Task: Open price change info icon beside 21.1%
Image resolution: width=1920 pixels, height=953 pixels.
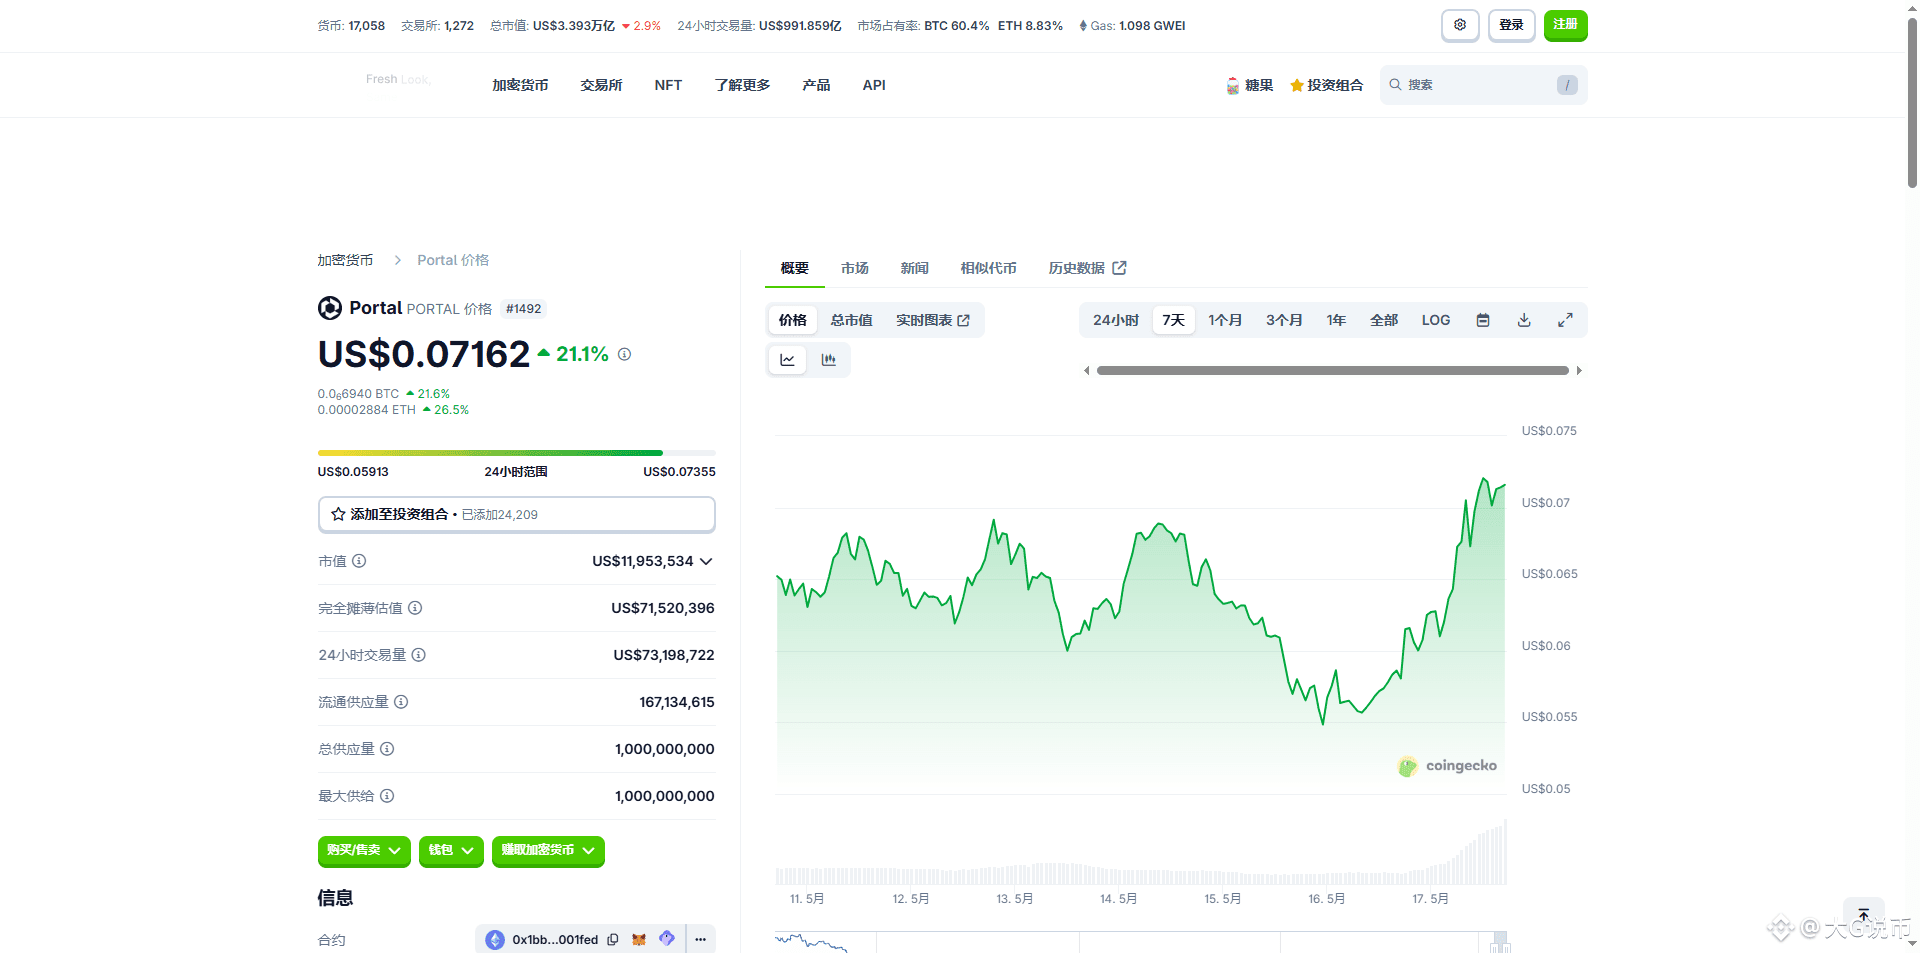Action: tap(624, 354)
